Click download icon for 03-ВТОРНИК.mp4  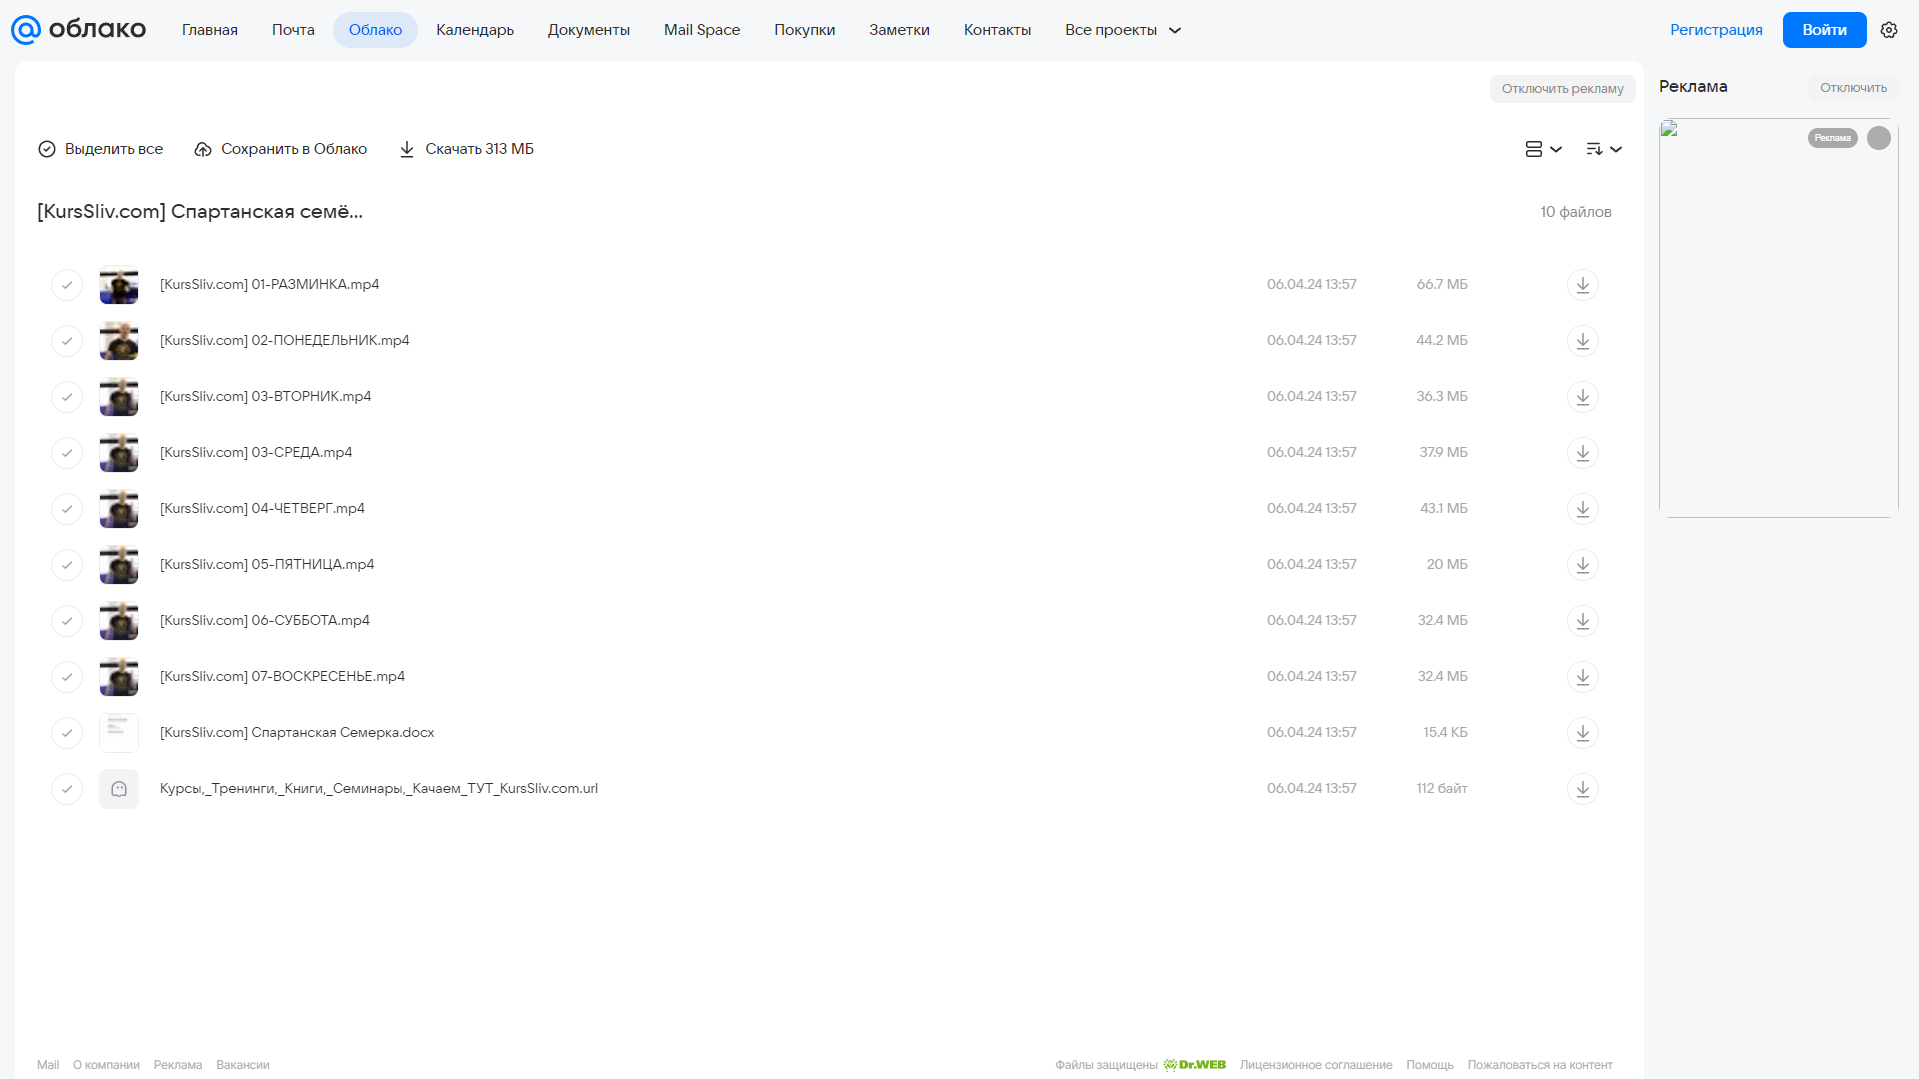point(1582,397)
